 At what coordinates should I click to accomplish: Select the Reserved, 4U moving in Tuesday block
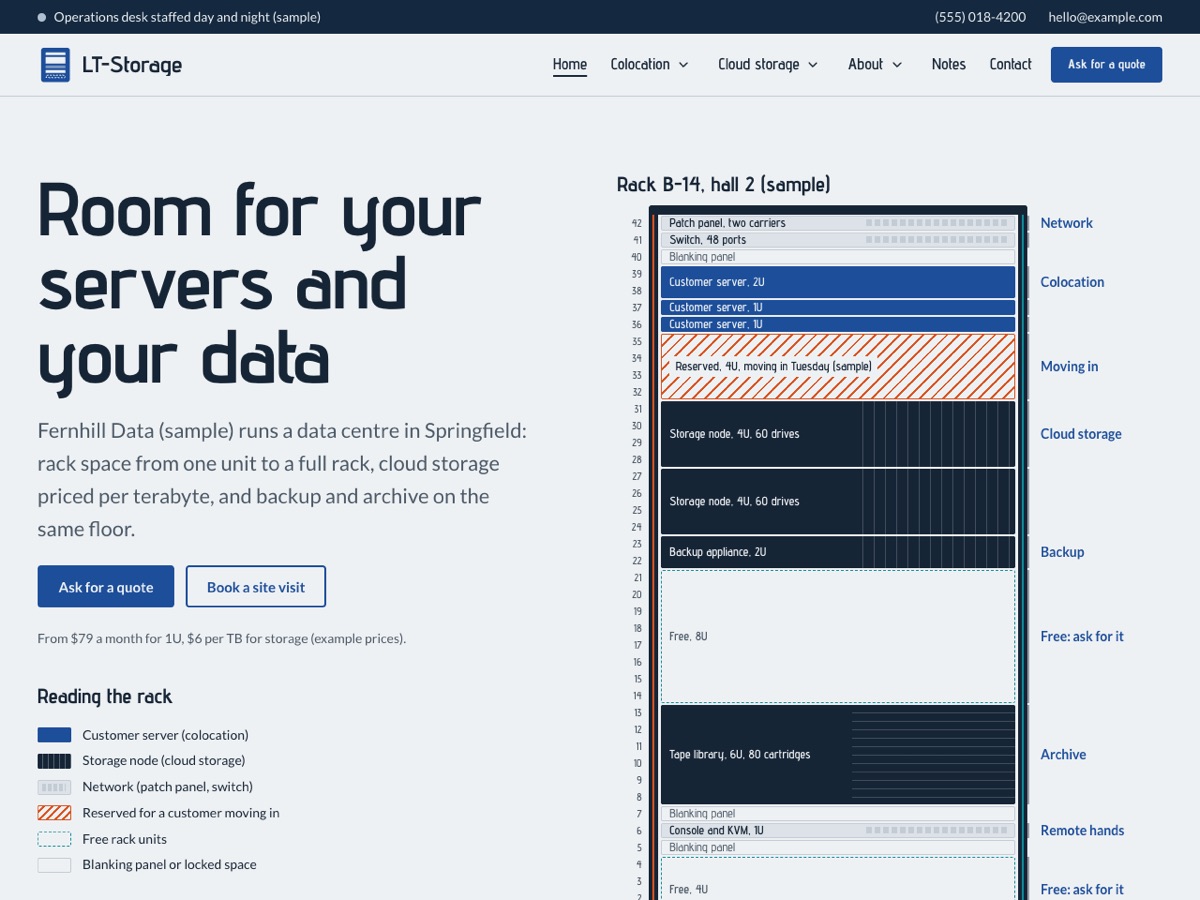838,367
